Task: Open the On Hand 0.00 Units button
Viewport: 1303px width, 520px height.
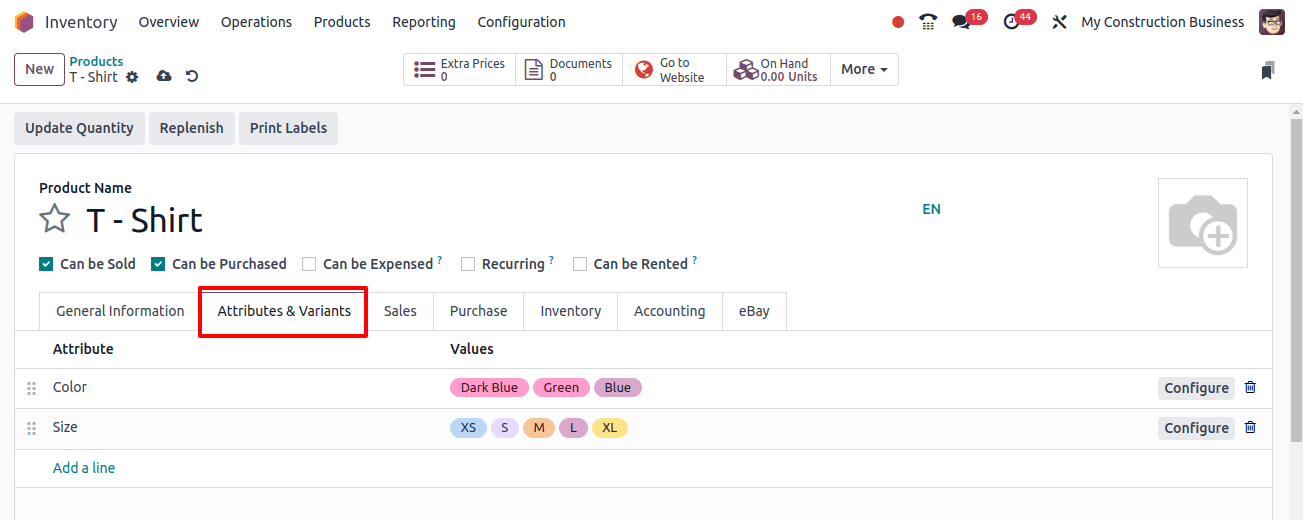Action: click(x=778, y=69)
